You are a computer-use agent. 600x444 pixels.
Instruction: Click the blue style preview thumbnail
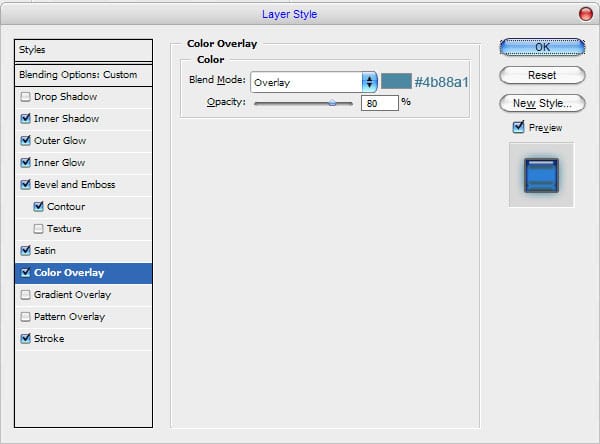point(541,174)
